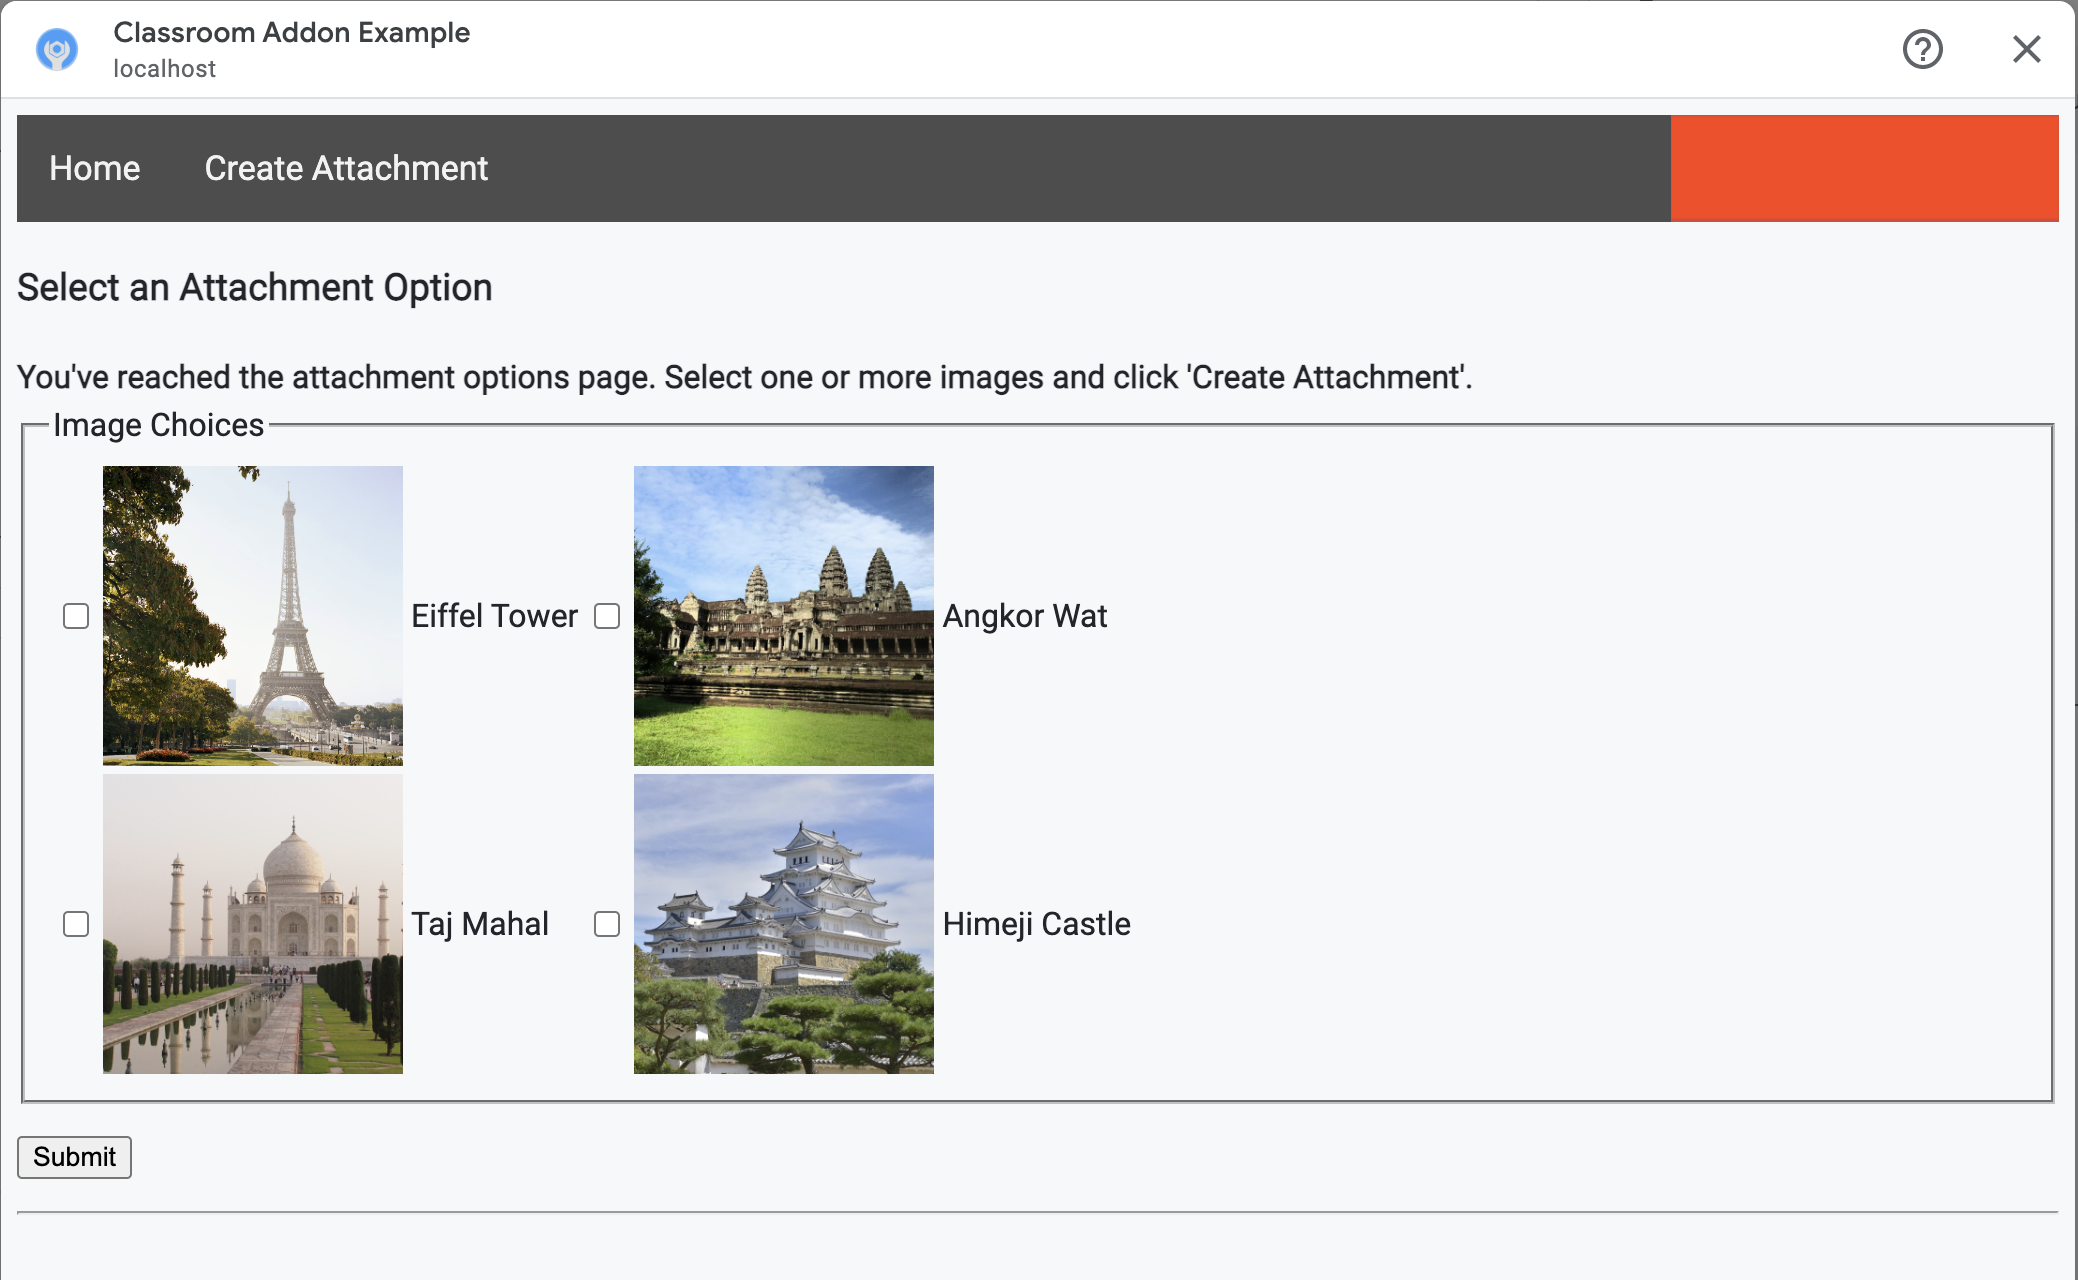2078x1280 pixels.
Task: Click the close window icon
Action: (x=2025, y=49)
